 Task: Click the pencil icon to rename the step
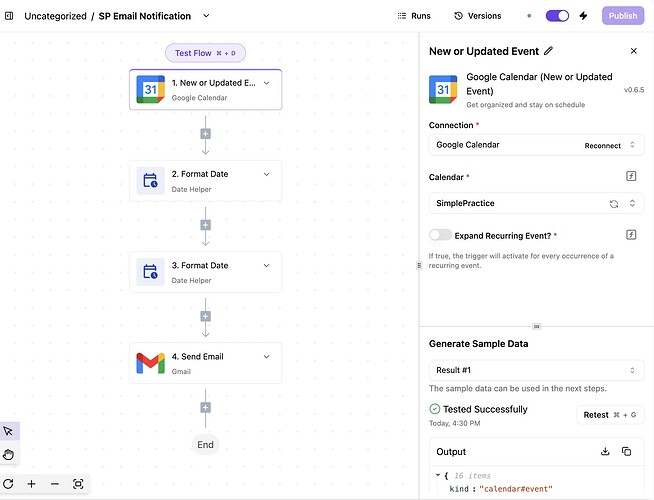click(548, 51)
